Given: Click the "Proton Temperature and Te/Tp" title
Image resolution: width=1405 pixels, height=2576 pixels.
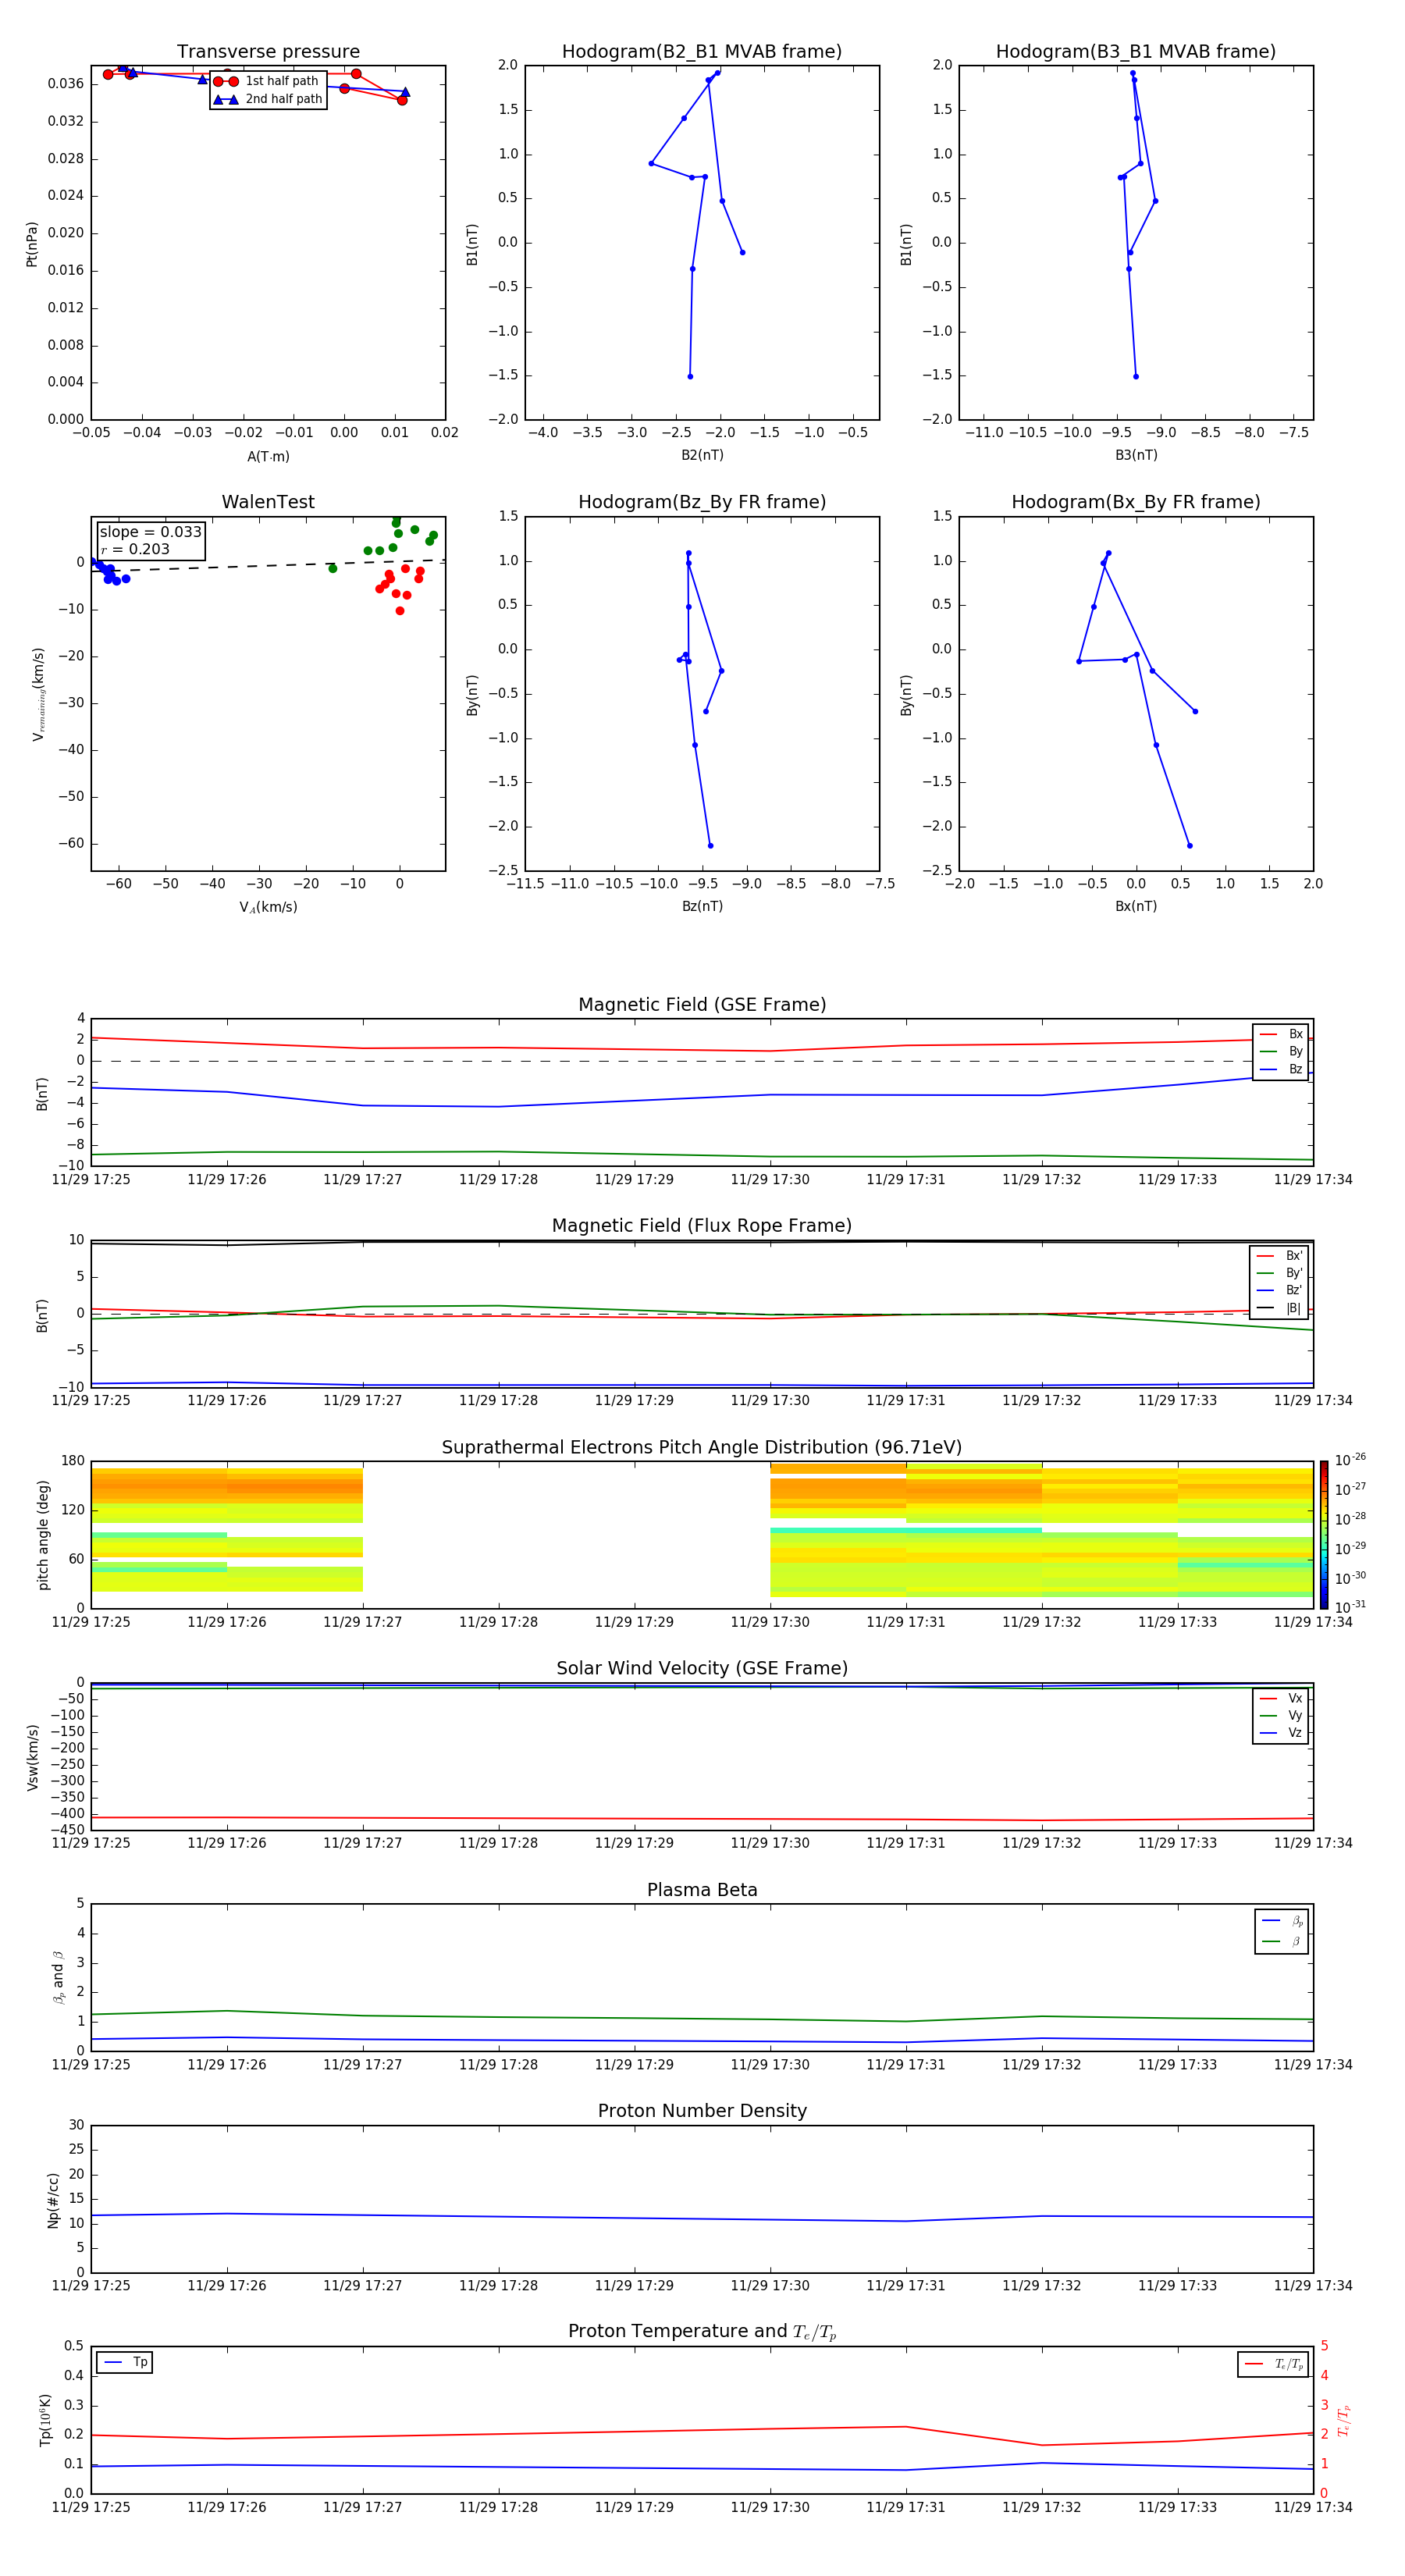Looking at the screenshot, I should 702,2332.
